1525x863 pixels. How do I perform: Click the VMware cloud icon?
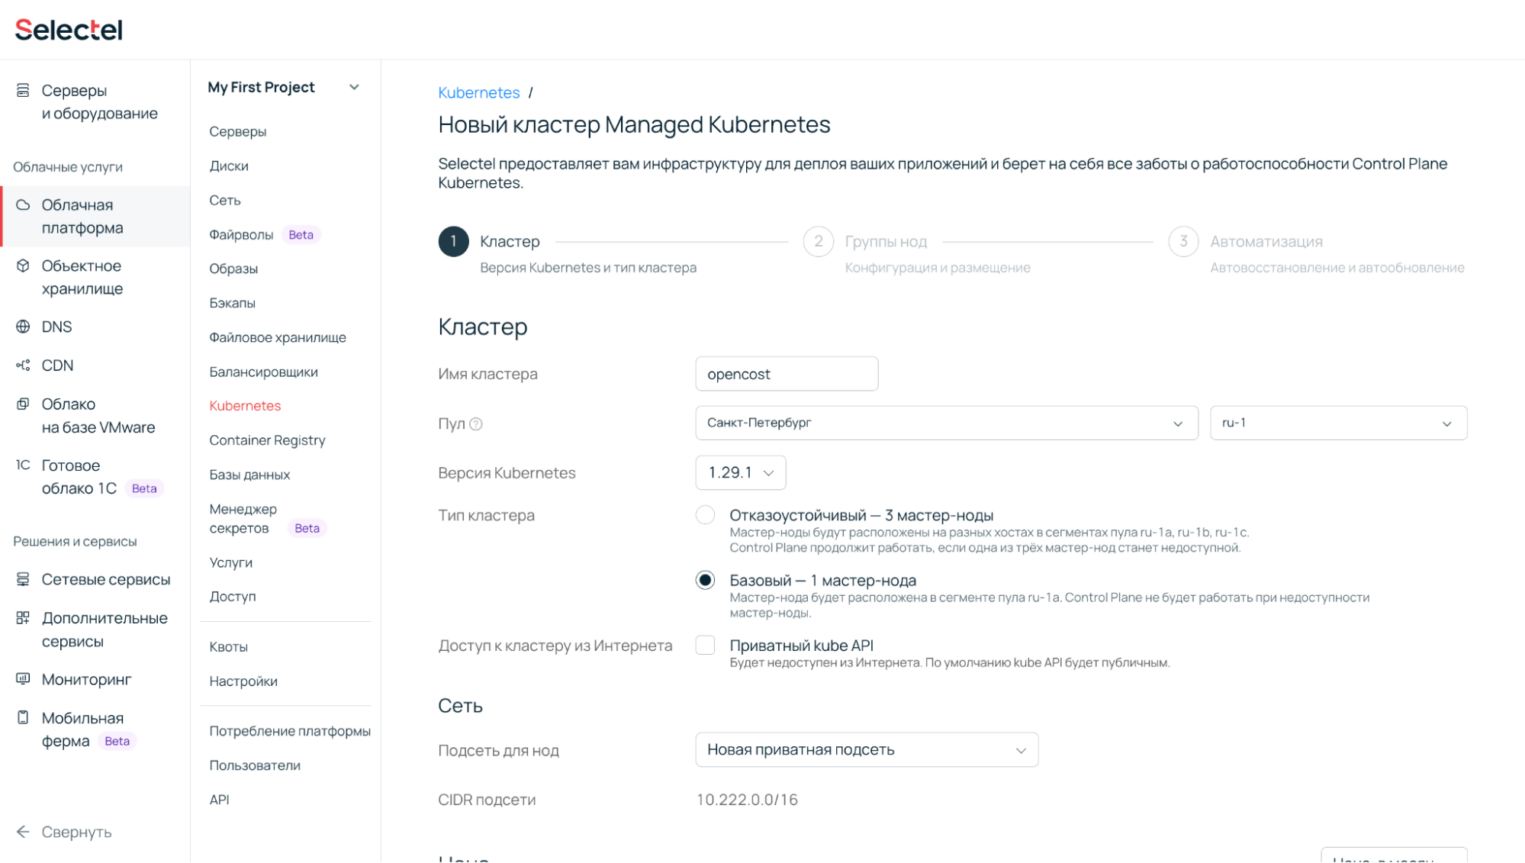23,404
